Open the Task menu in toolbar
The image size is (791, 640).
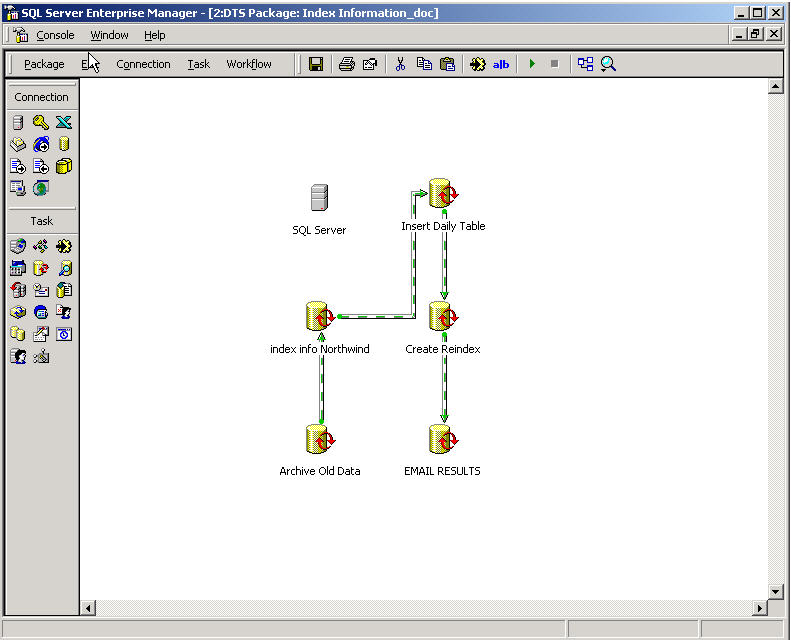point(199,64)
